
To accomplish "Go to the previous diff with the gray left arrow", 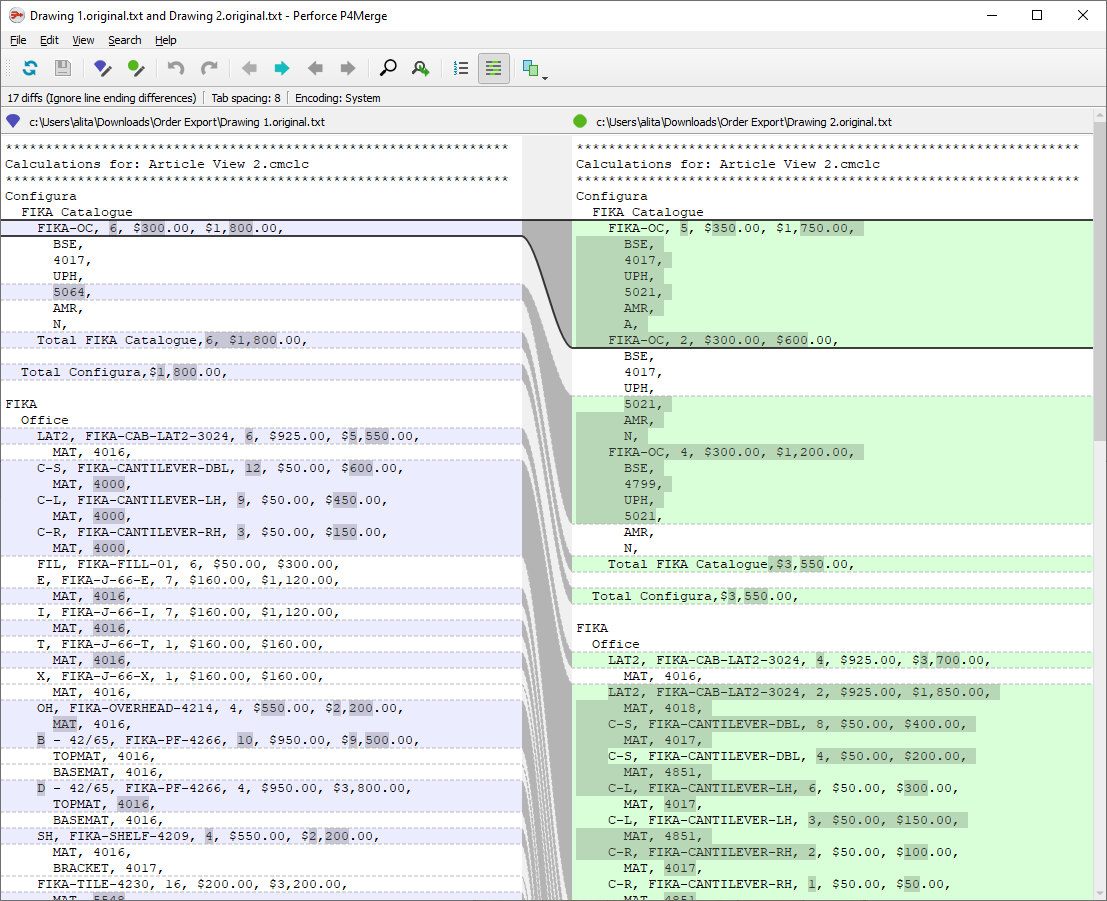I will (249, 68).
